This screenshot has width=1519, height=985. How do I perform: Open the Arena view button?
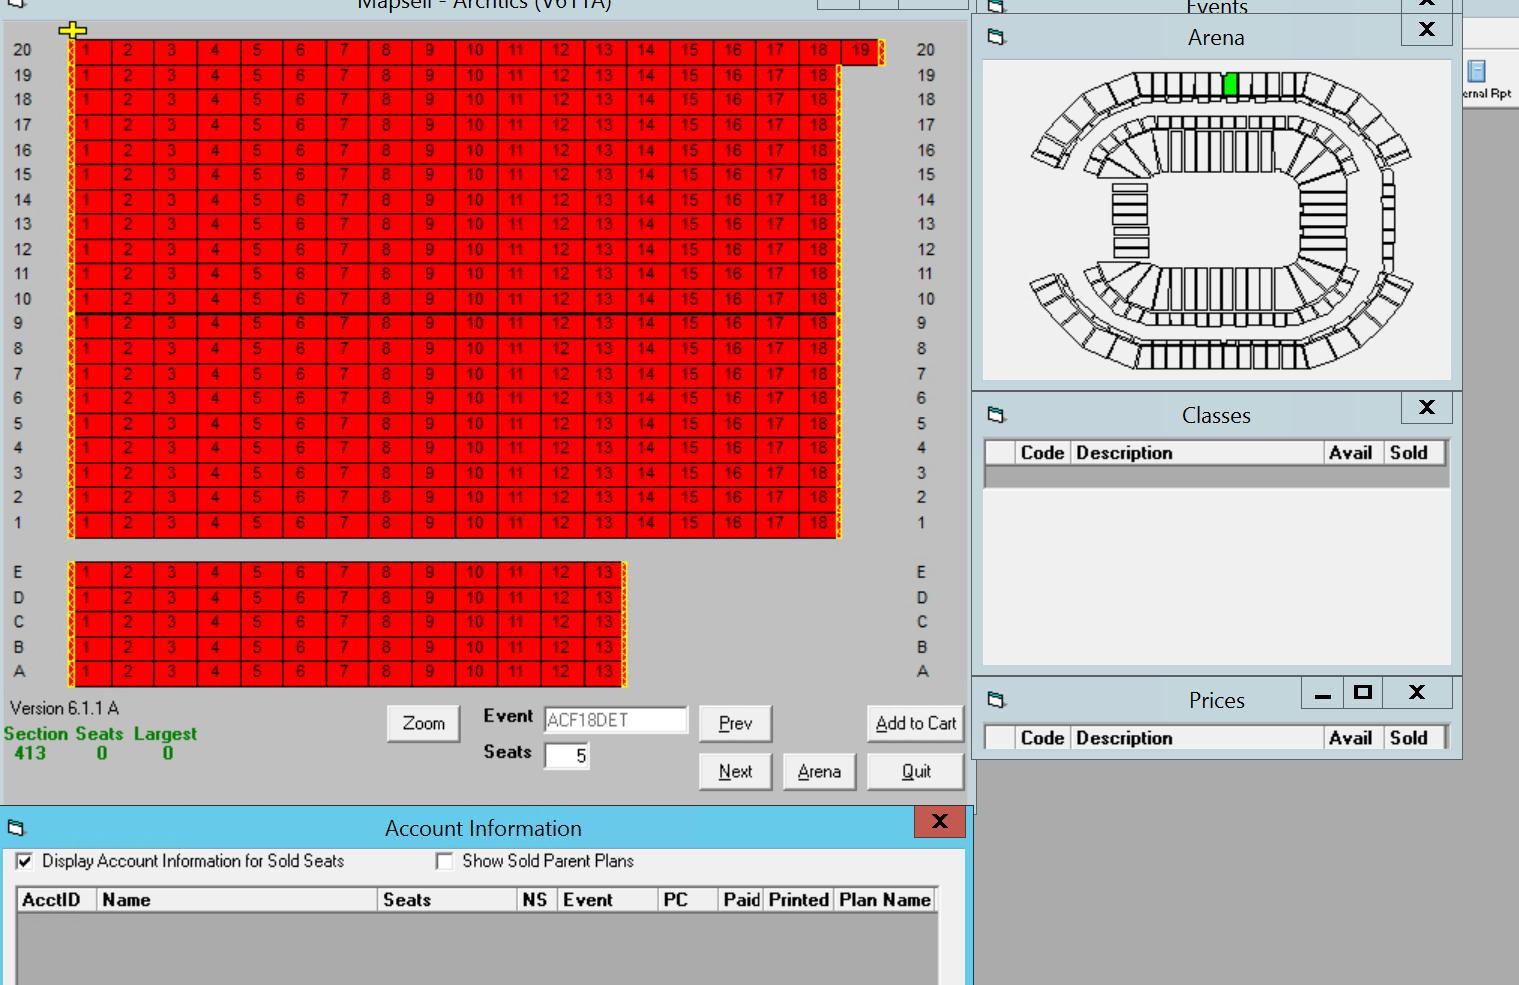click(819, 771)
